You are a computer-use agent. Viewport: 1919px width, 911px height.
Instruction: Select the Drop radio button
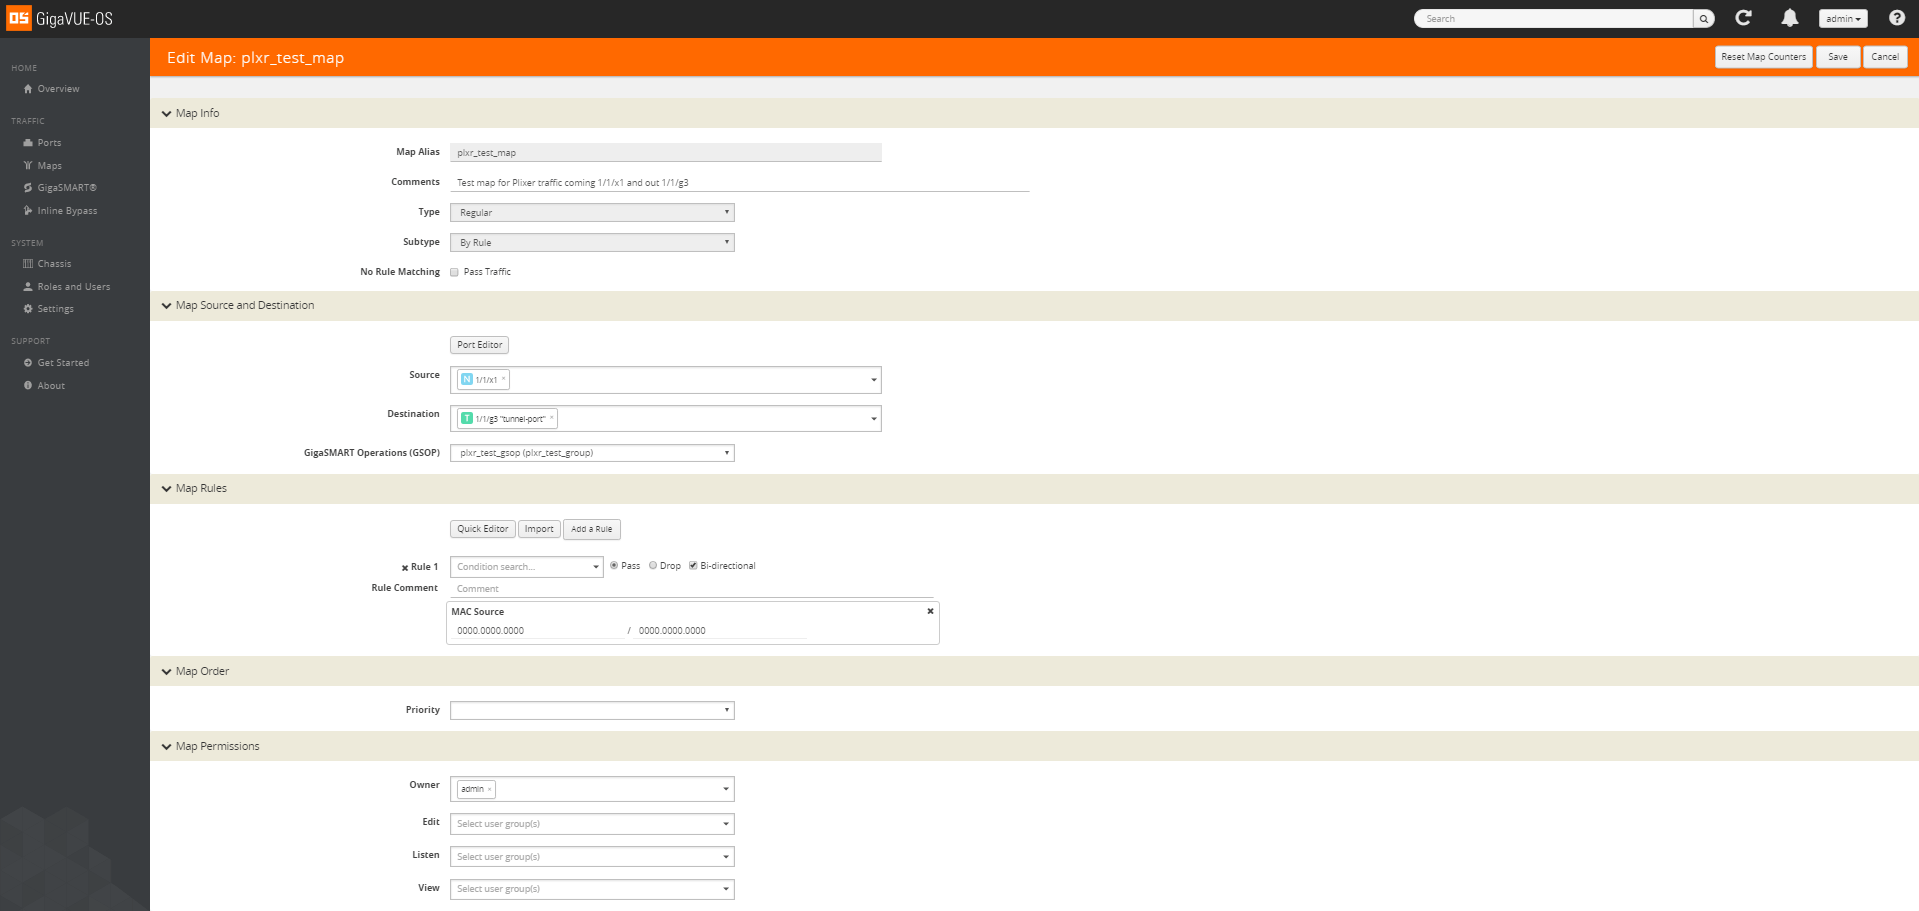click(653, 566)
